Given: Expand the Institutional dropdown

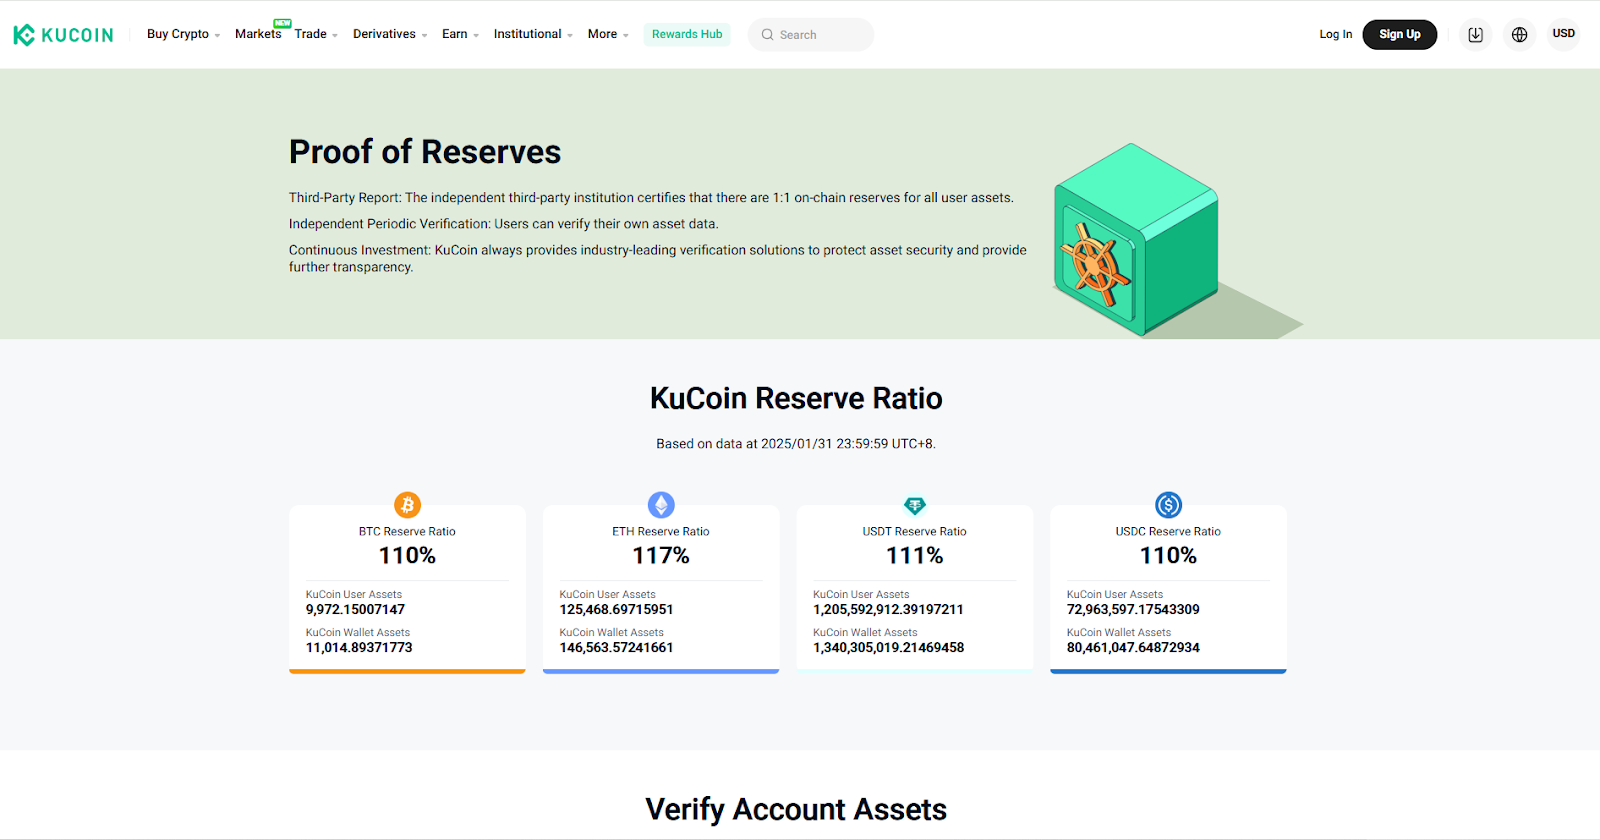Looking at the screenshot, I should 533,34.
